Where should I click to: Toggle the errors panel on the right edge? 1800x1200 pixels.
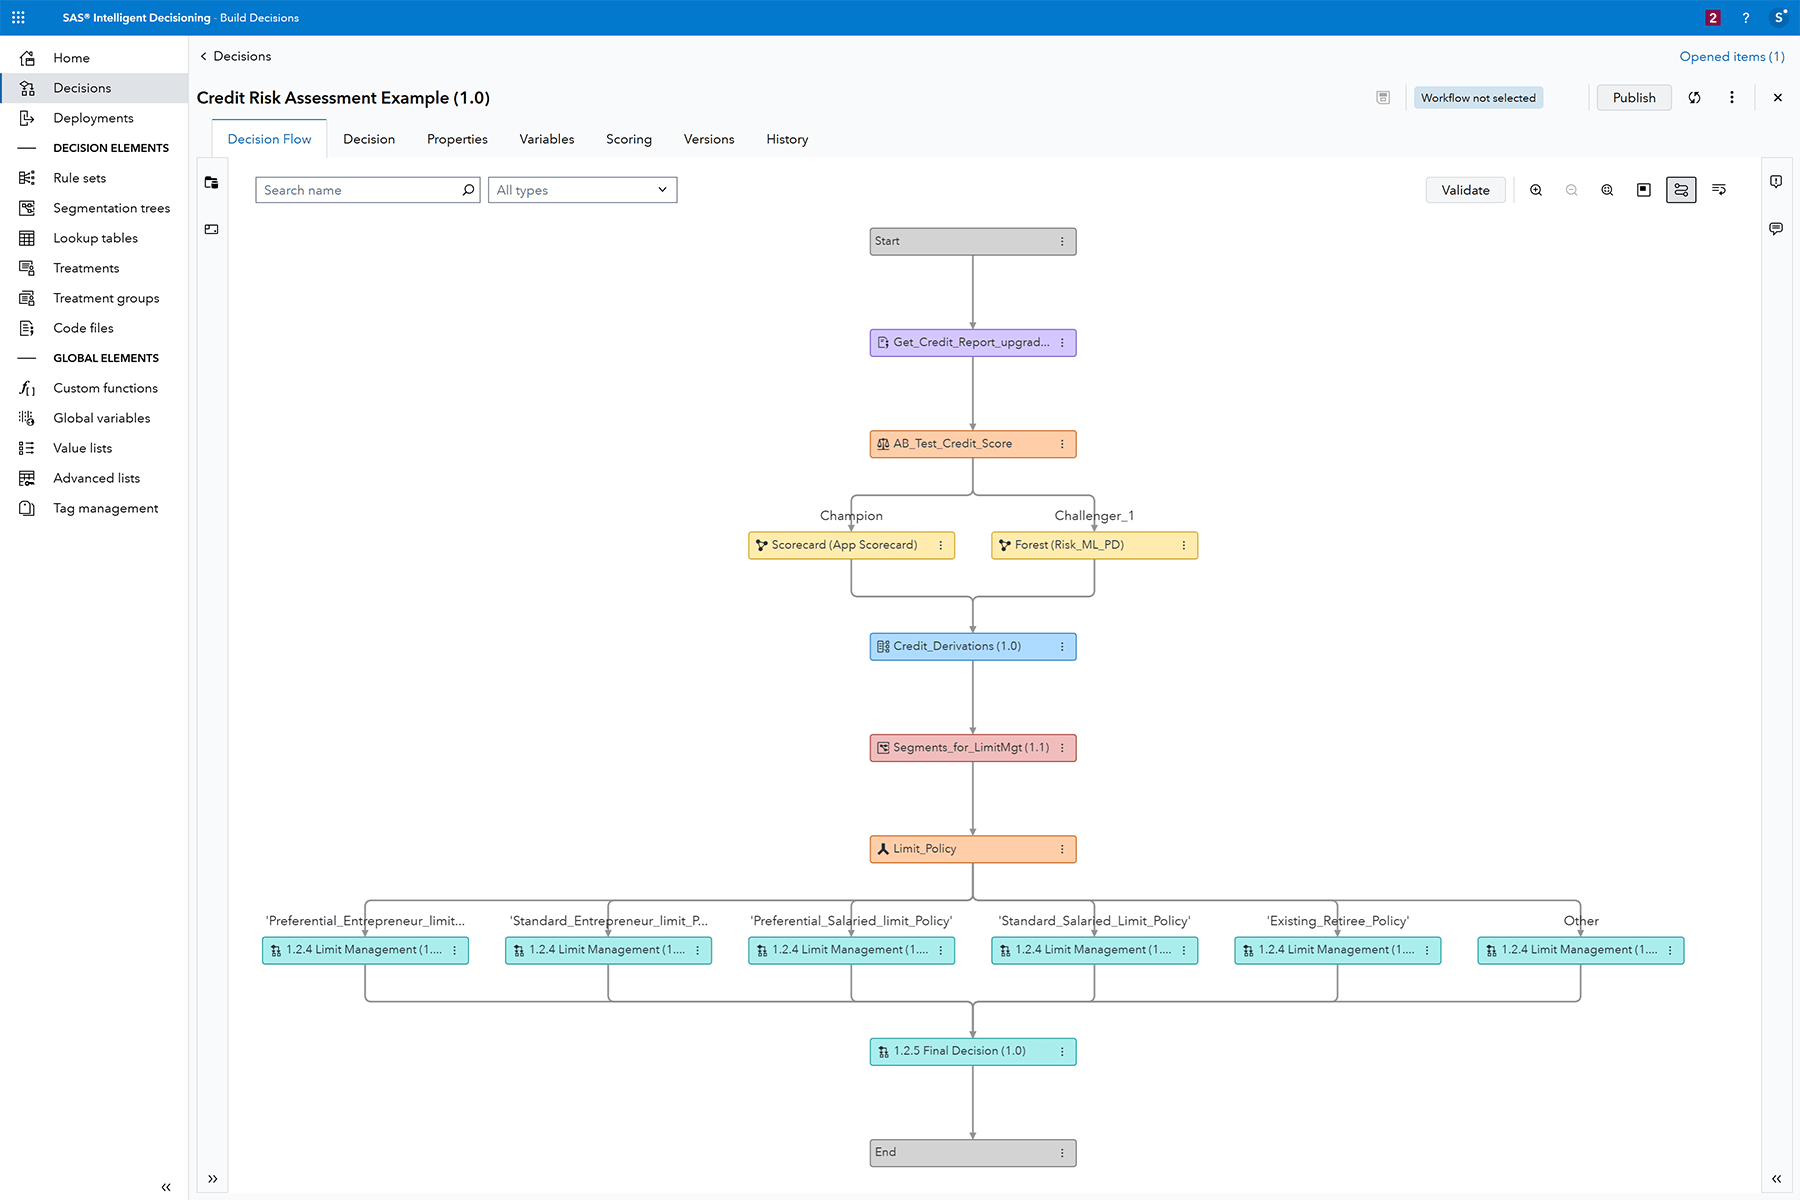[x=1776, y=182]
